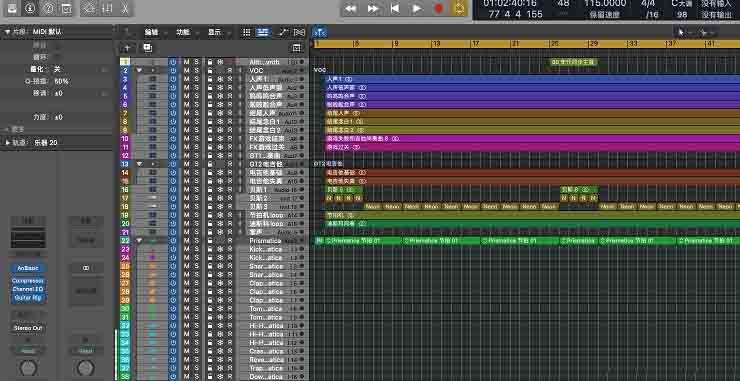Open the Mixer faders icon
The width and height of the screenshot is (740, 381).
(x=107, y=8)
